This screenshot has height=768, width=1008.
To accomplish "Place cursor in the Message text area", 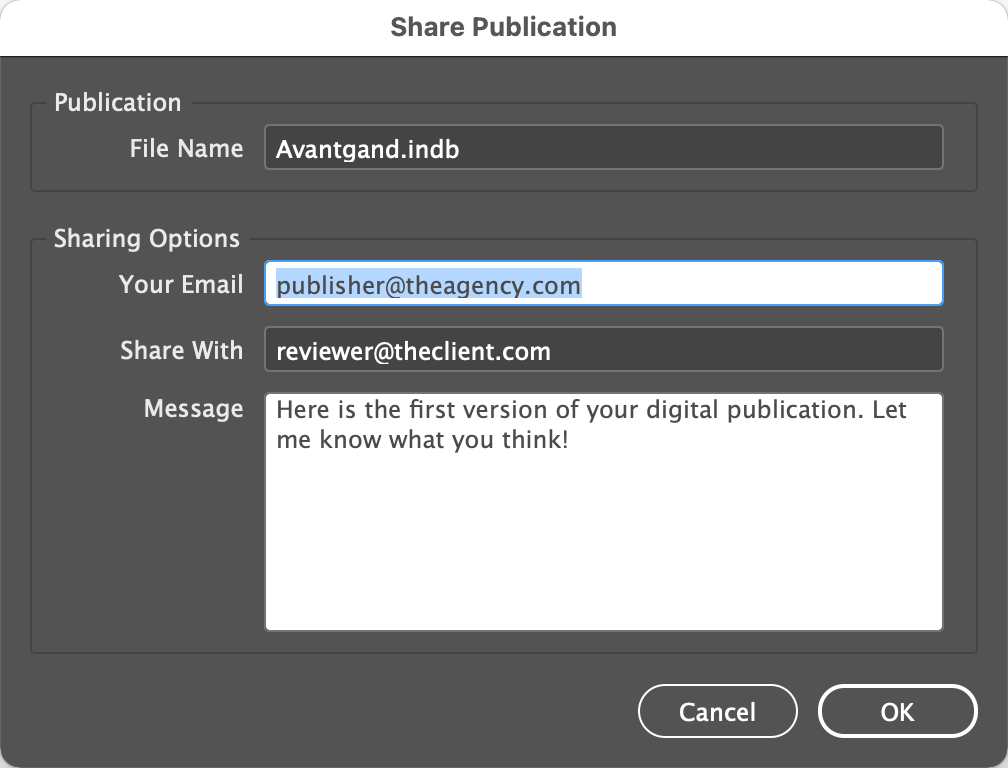I will point(604,512).
